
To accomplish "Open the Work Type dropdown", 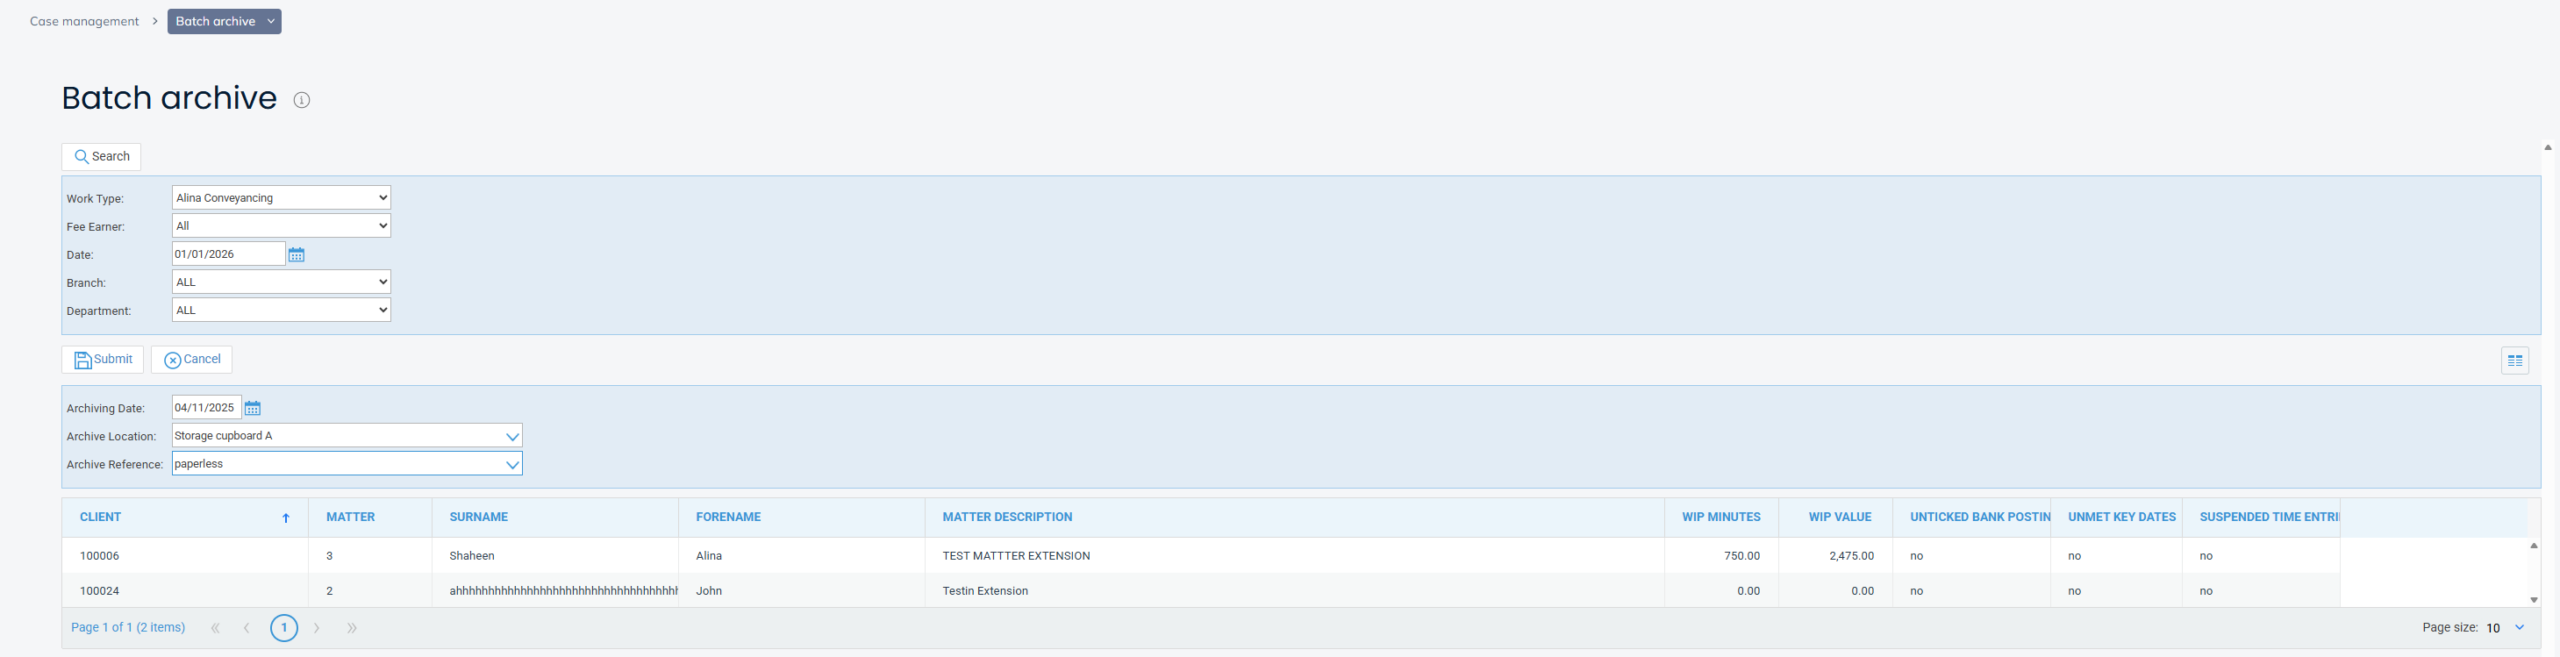I will pos(281,198).
